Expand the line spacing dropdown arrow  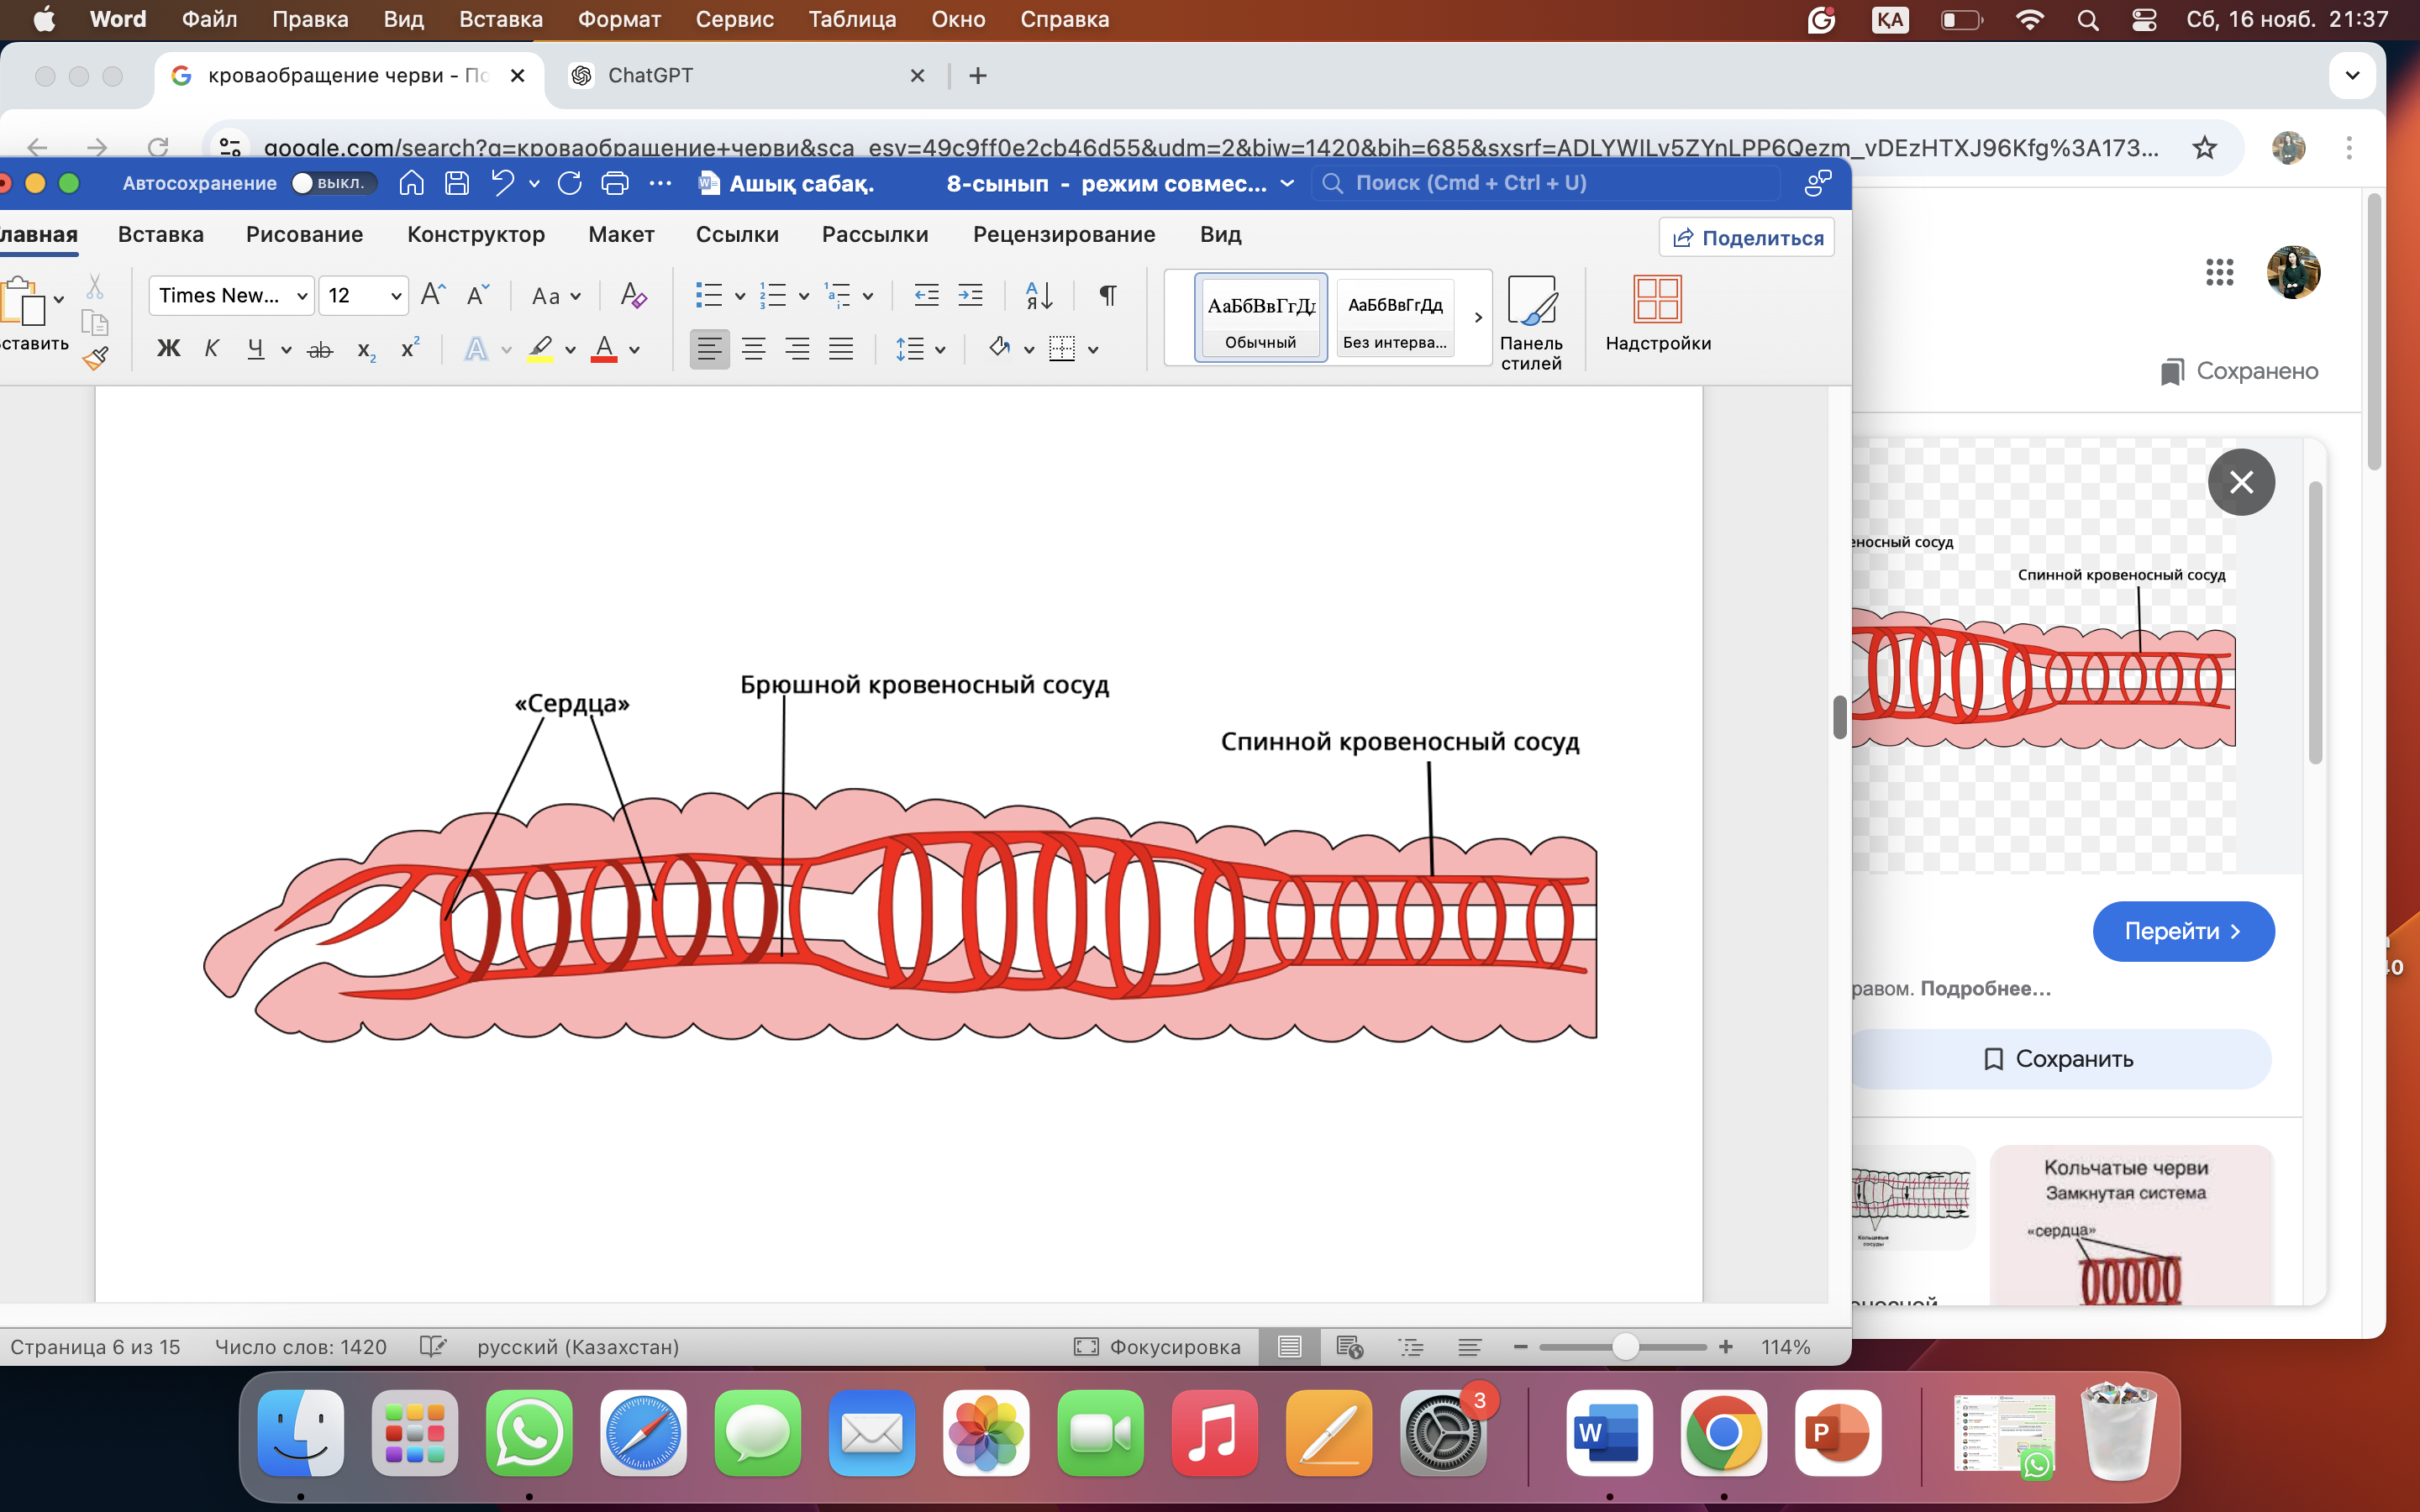[940, 350]
